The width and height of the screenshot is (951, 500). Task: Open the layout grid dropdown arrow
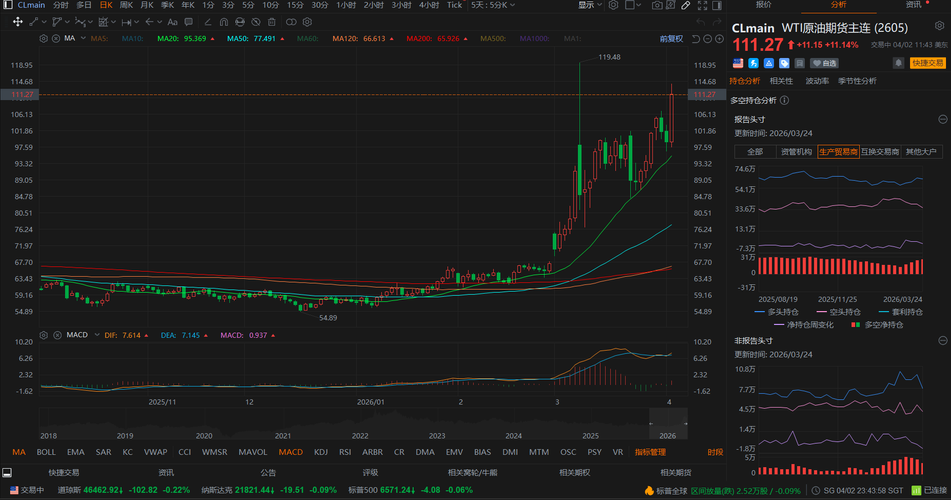pos(638,5)
